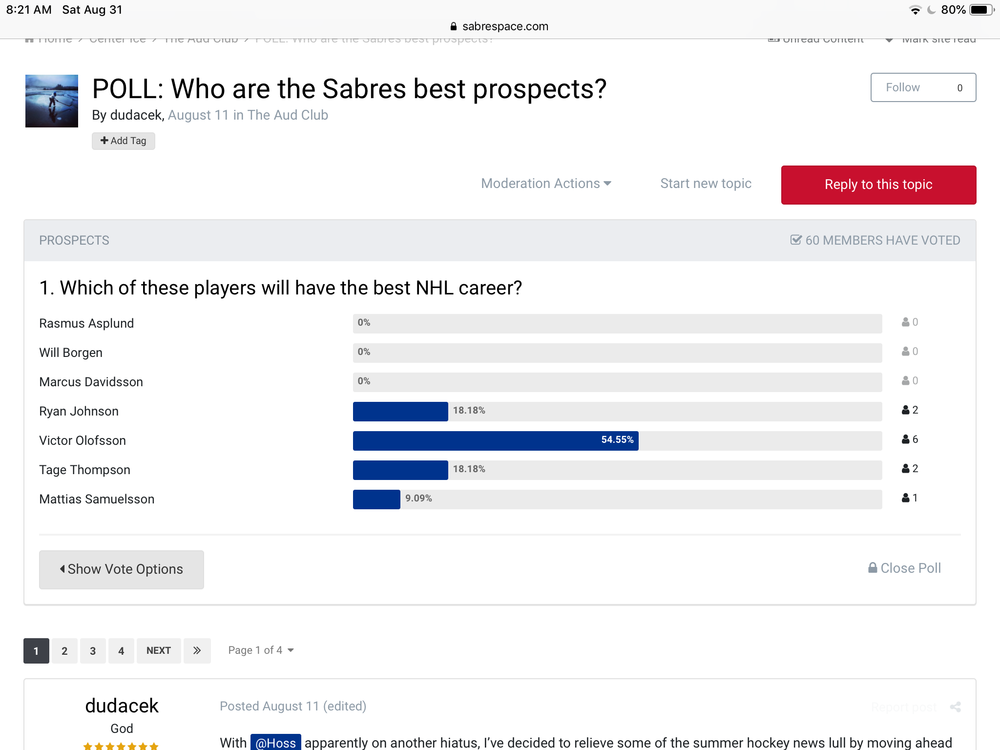Click the share icon on dudacek's post

click(955, 707)
